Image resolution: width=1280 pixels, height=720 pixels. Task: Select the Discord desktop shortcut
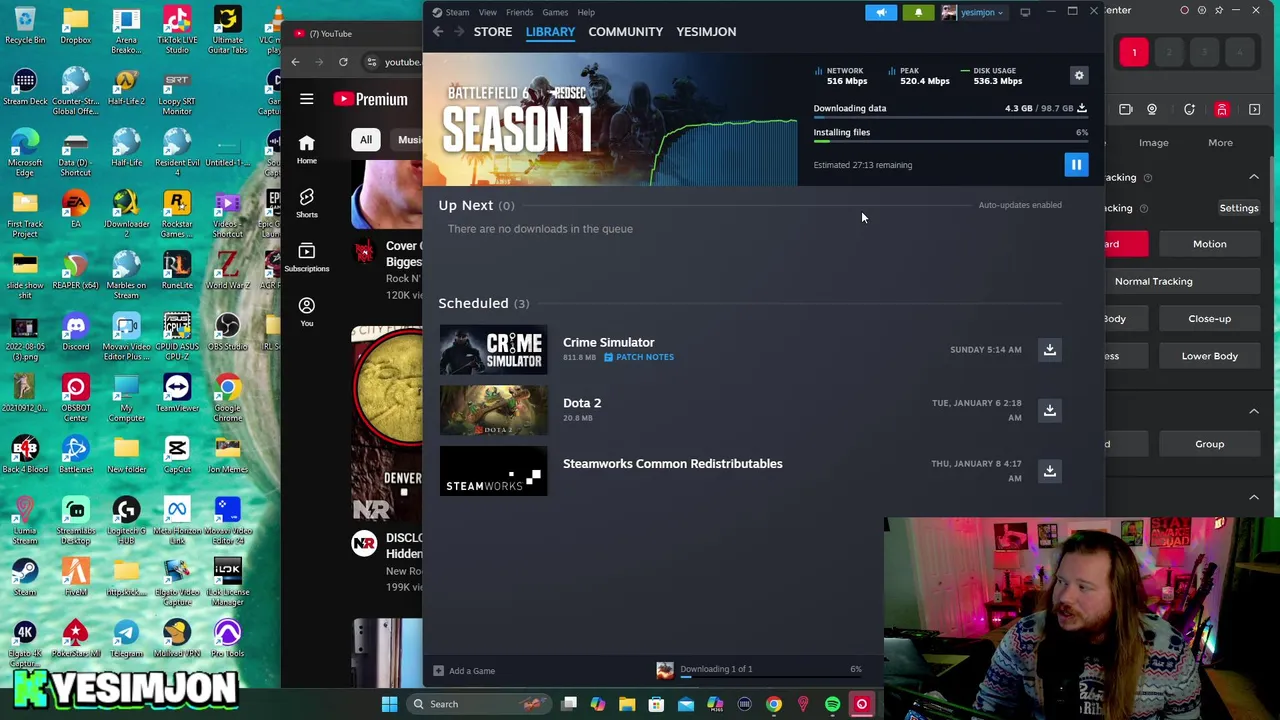tap(76, 333)
